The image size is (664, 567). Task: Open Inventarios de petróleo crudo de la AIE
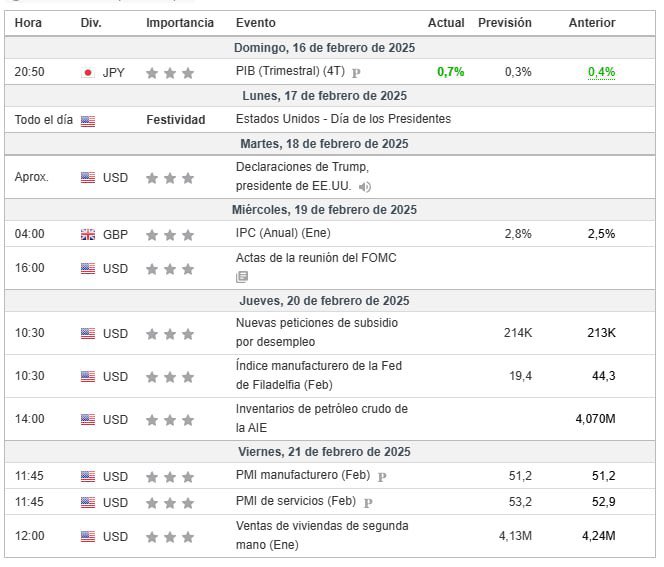coord(322,418)
